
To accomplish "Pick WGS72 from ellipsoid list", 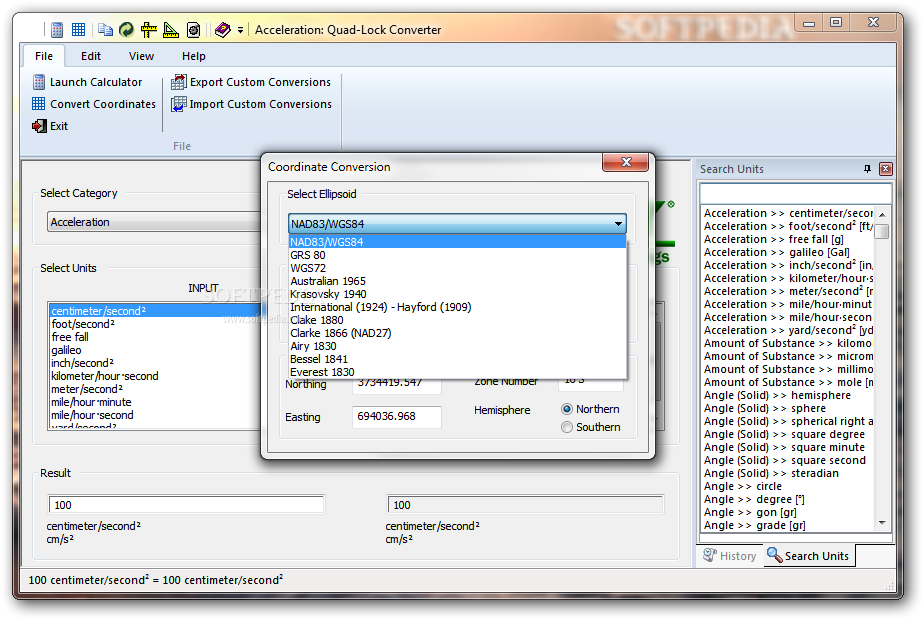I will tap(457, 268).
